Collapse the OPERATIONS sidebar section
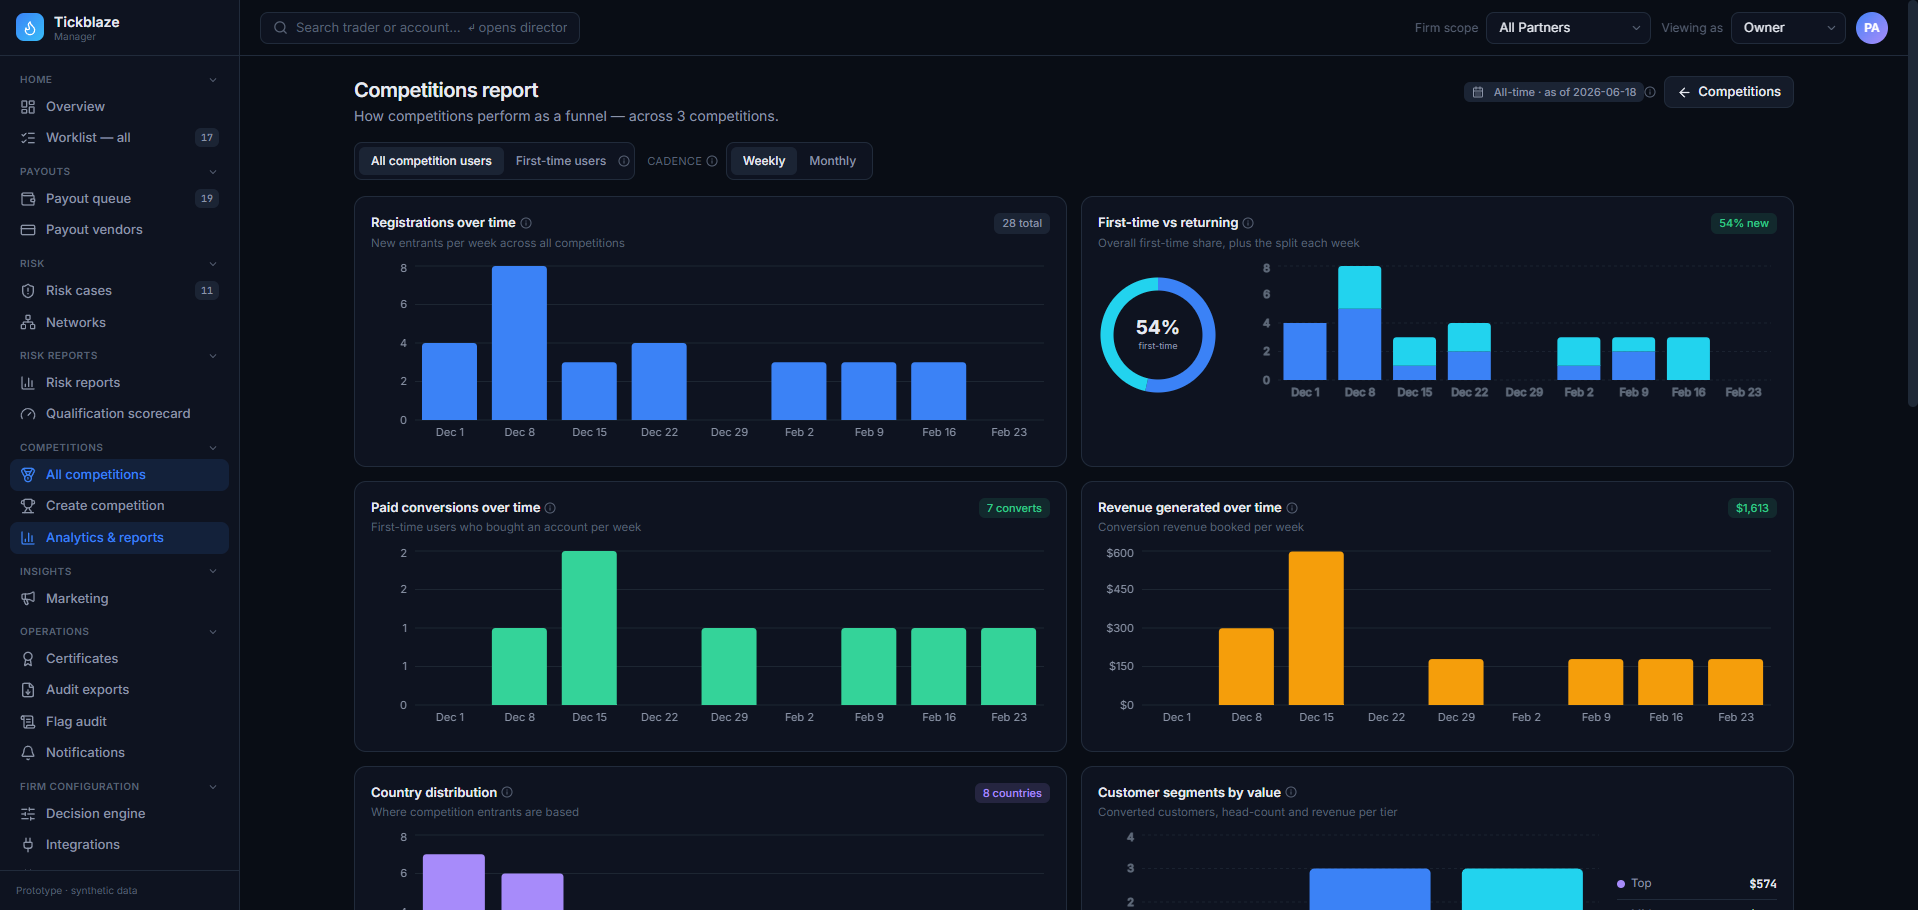This screenshot has width=1918, height=910. 213,632
